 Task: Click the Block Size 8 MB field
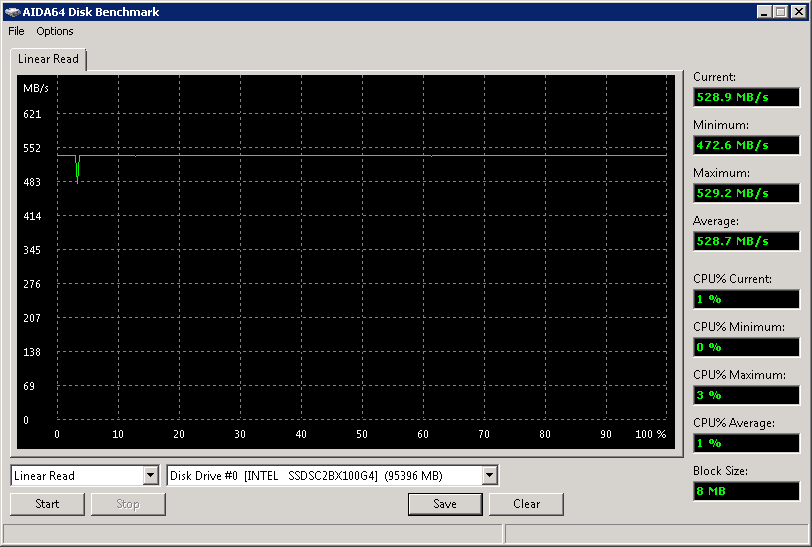pos(746,491)
